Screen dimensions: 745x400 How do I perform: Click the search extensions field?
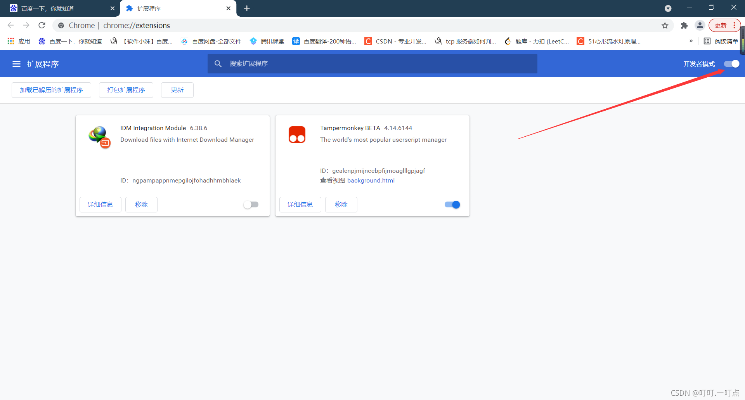coord(372,64)
